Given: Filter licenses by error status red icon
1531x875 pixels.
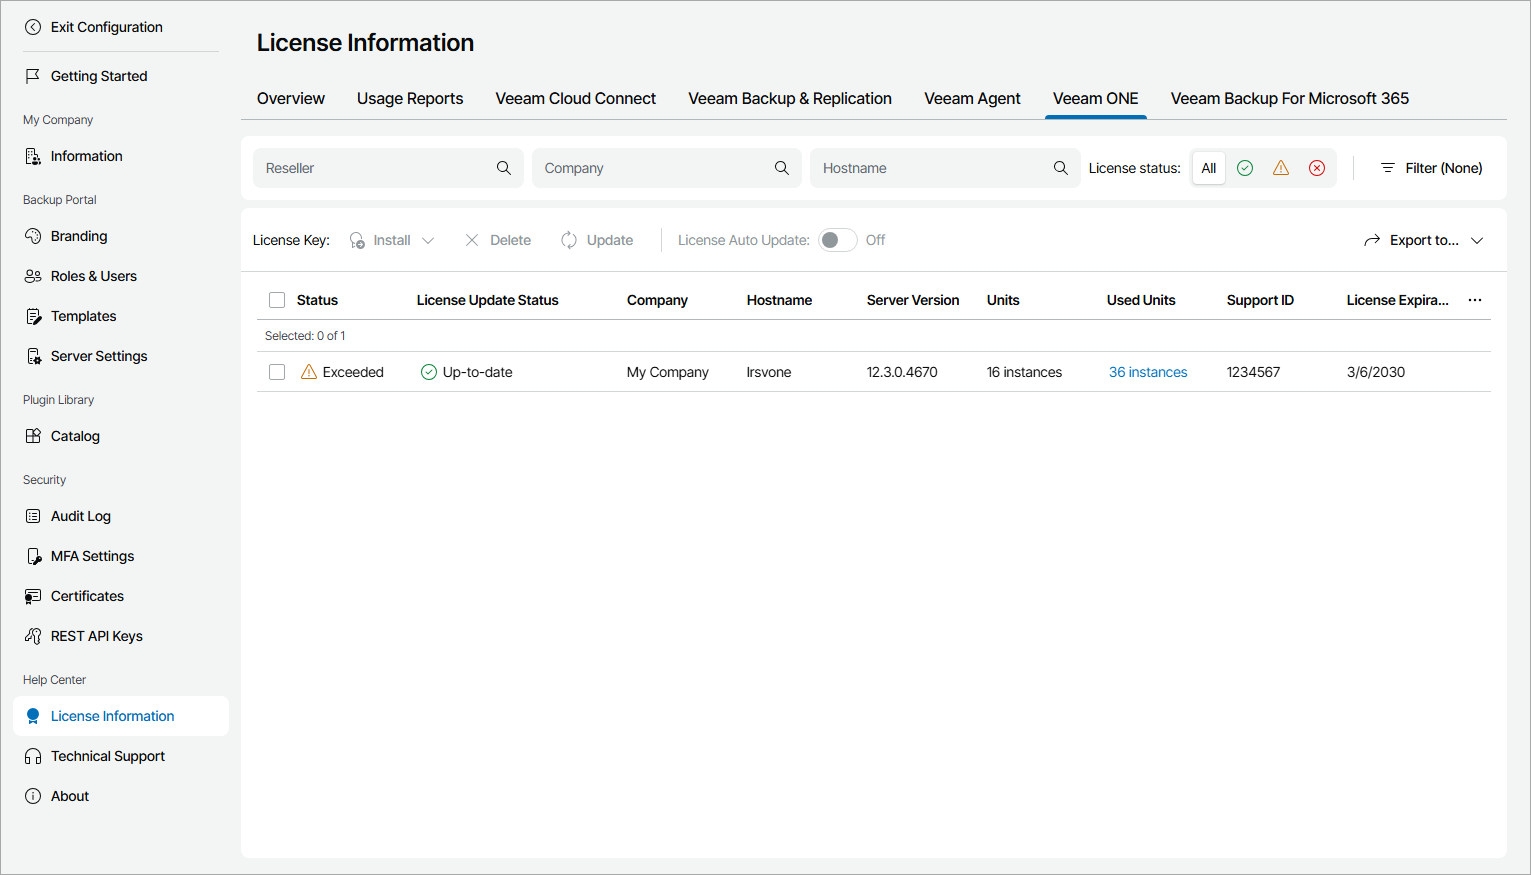Looking at the screenshot, I should (x=1317, y=168).
